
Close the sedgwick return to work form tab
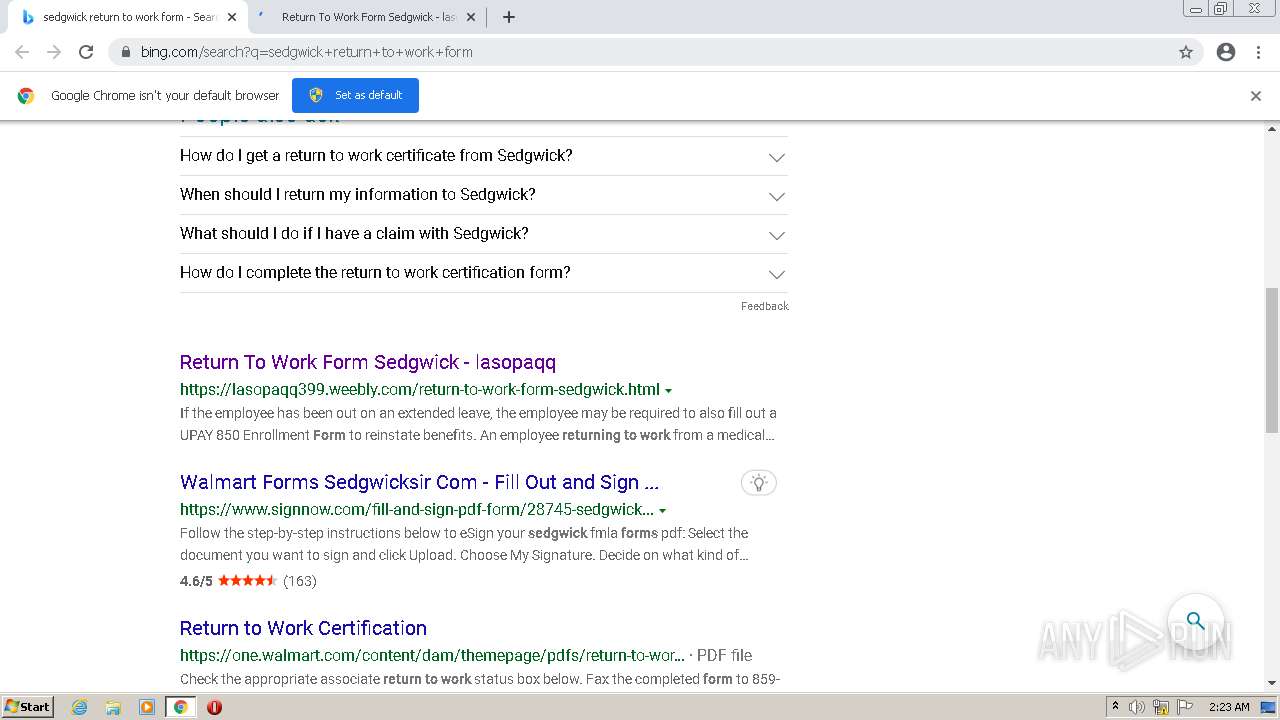click(x=232, y=17)
